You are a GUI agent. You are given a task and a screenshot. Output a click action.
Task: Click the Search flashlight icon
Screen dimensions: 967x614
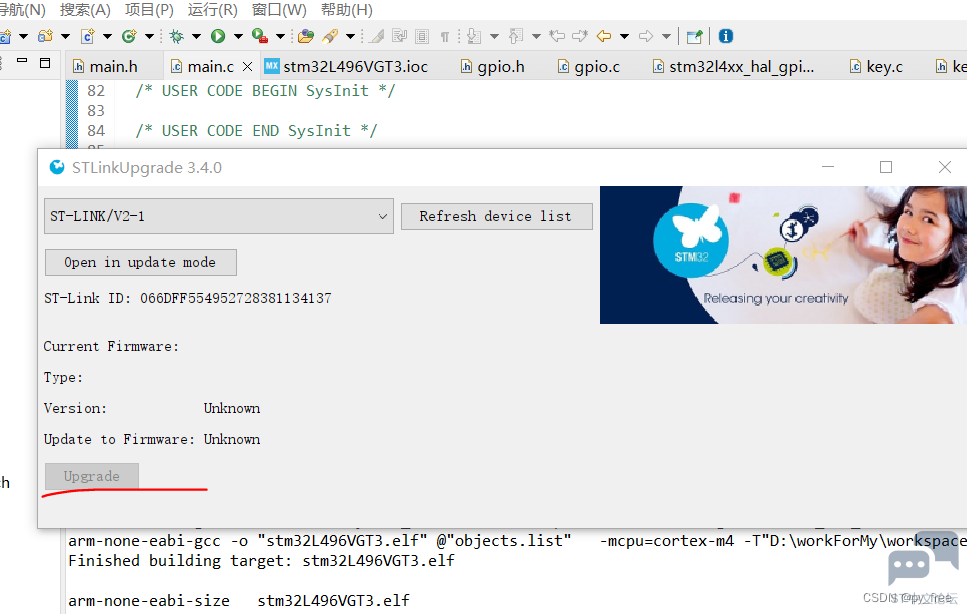[331, 36]
